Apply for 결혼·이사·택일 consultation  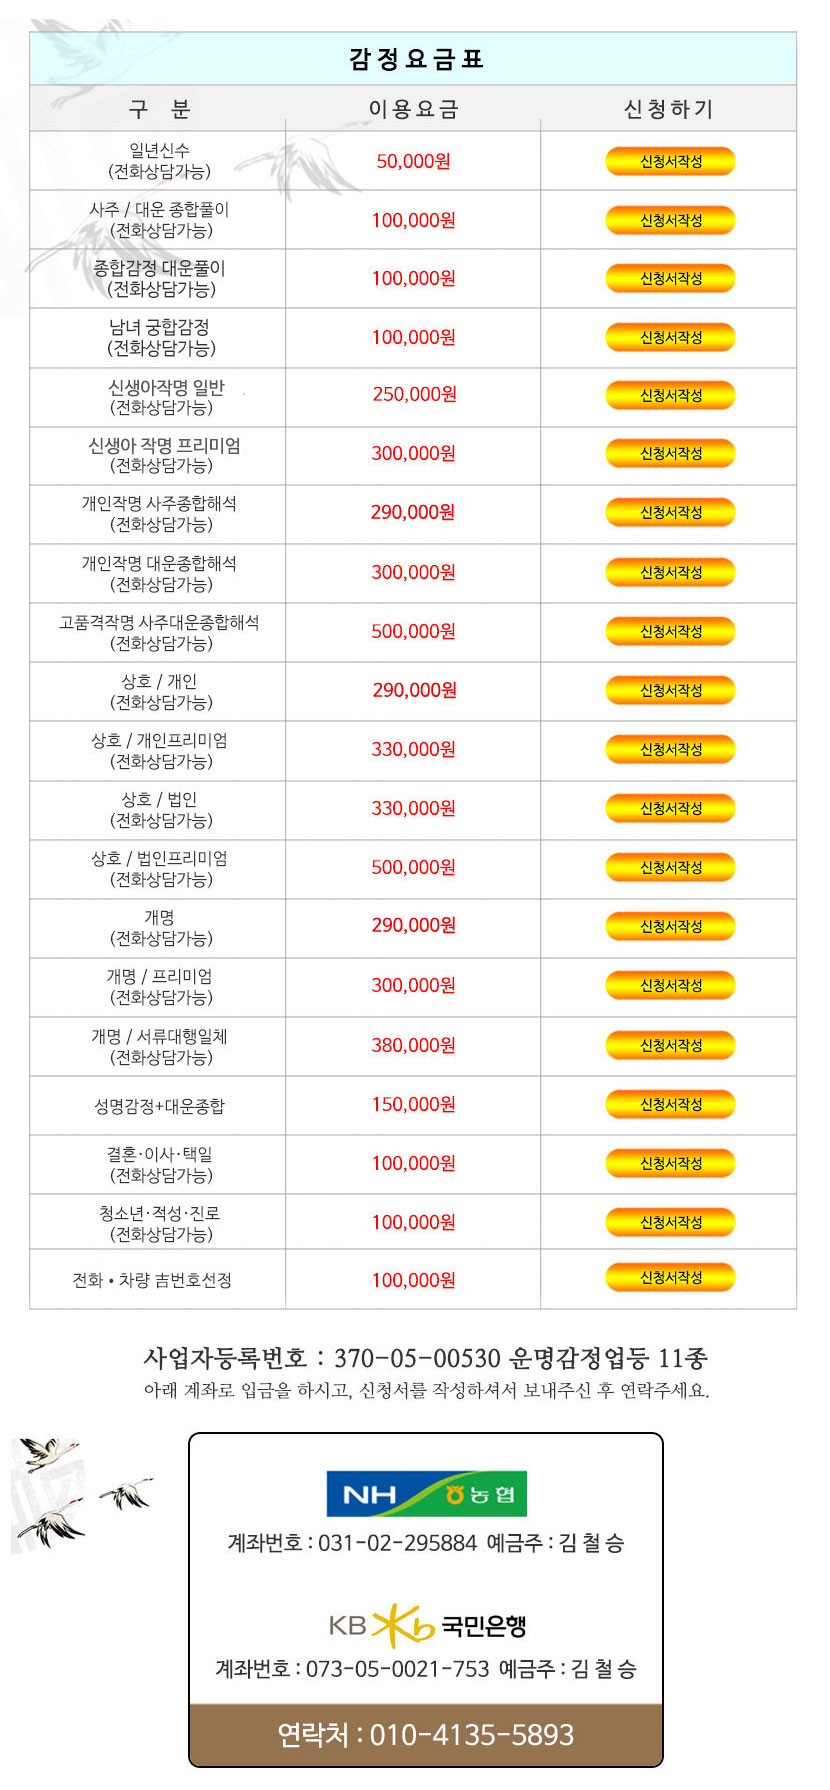point(670,1163)
